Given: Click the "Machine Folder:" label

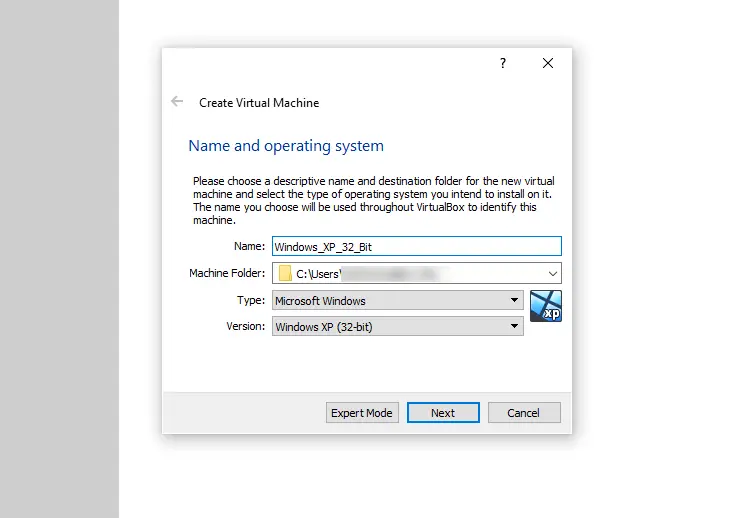Looking at the screenshot, I should [227, 273].
